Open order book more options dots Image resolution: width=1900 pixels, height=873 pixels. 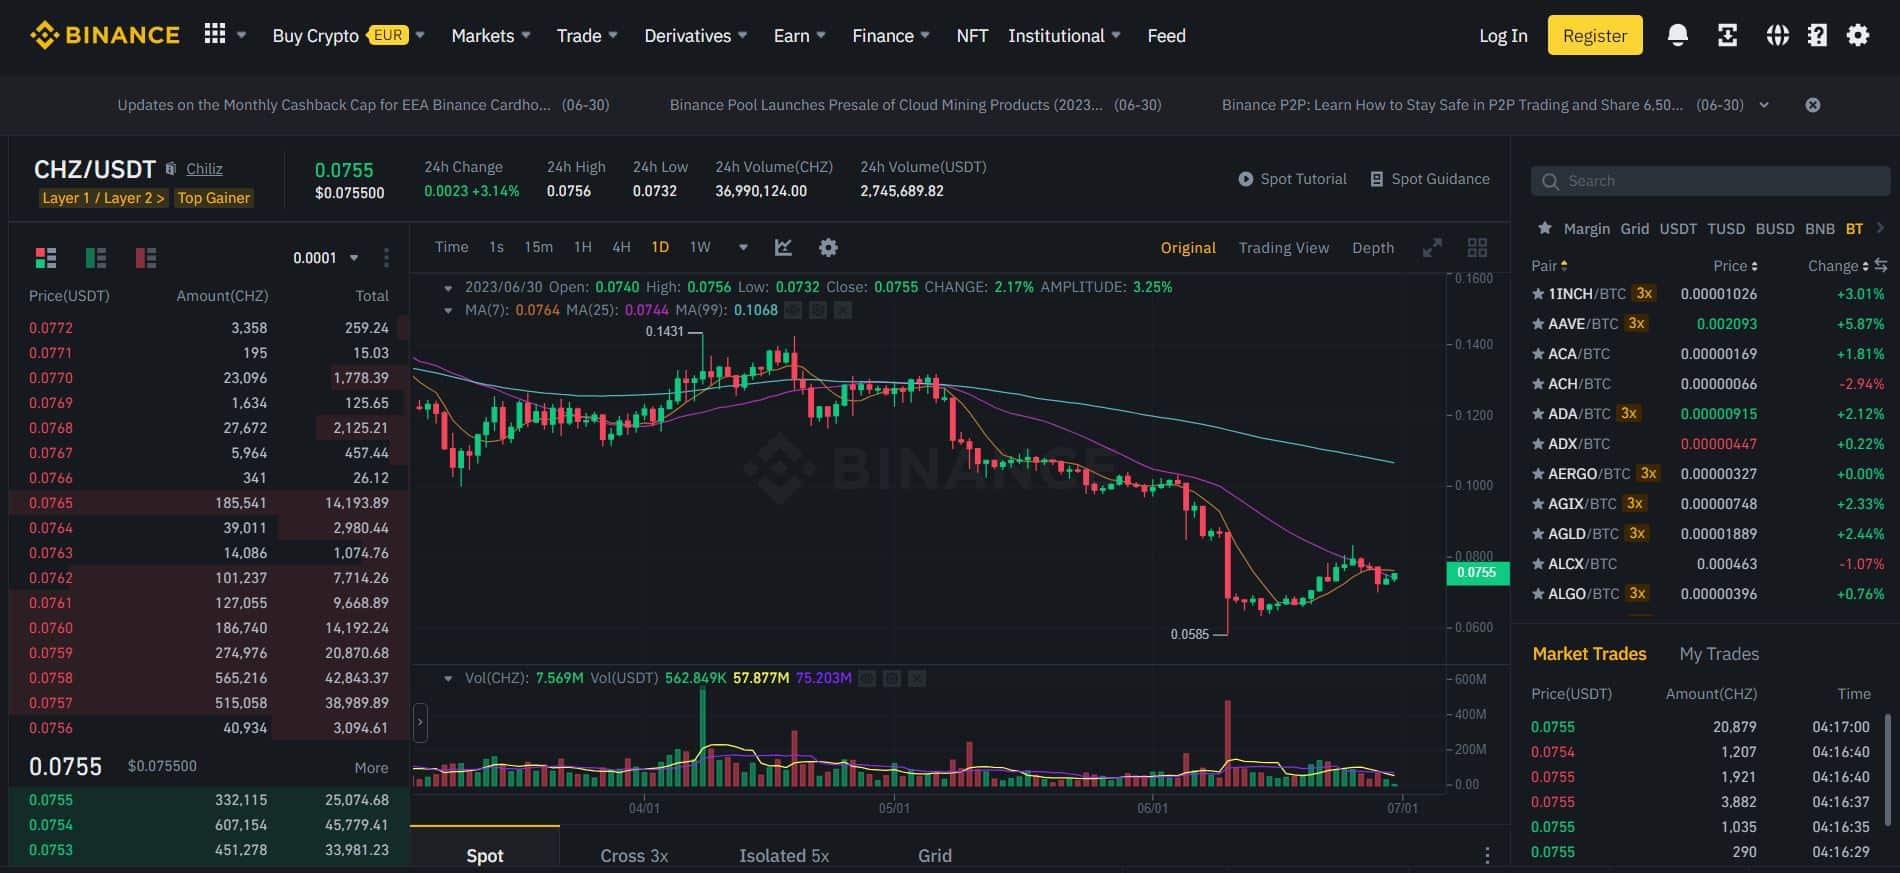386,258
